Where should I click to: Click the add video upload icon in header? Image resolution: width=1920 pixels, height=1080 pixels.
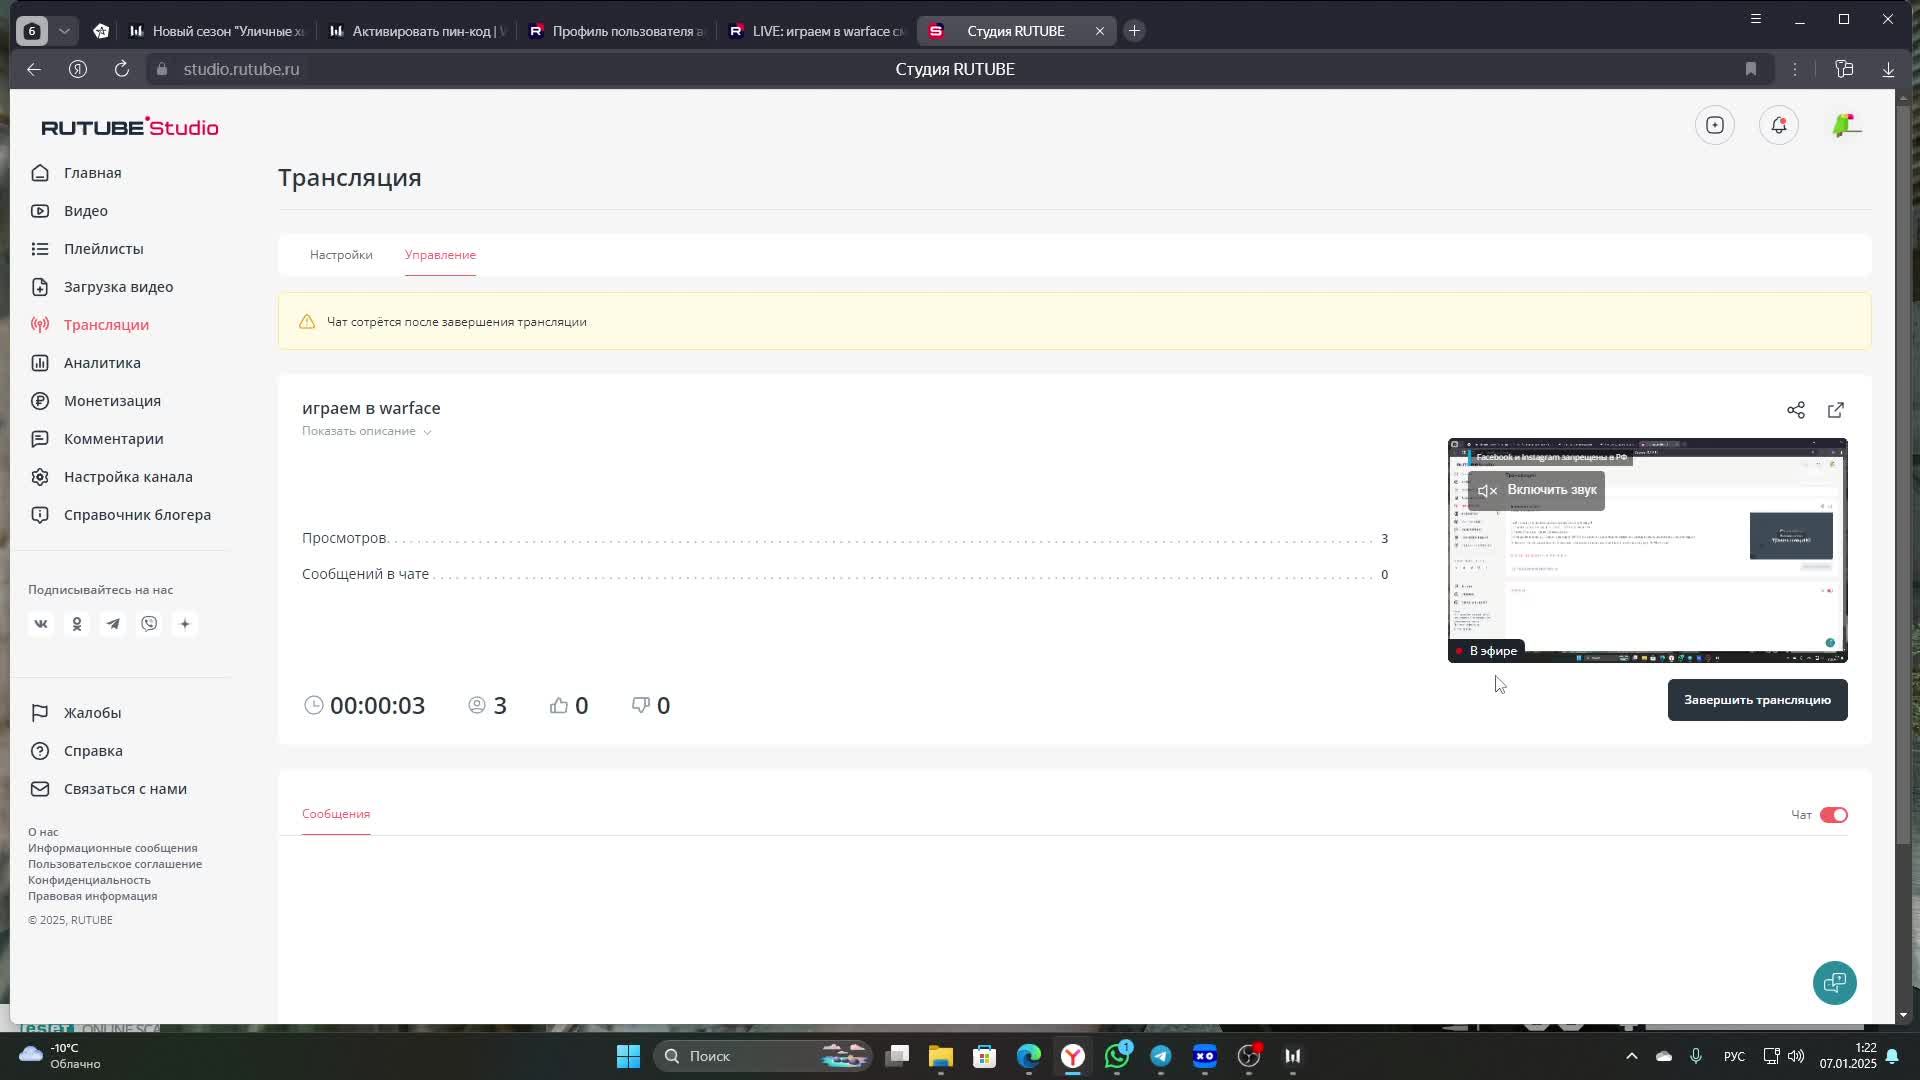[1714, 126]
